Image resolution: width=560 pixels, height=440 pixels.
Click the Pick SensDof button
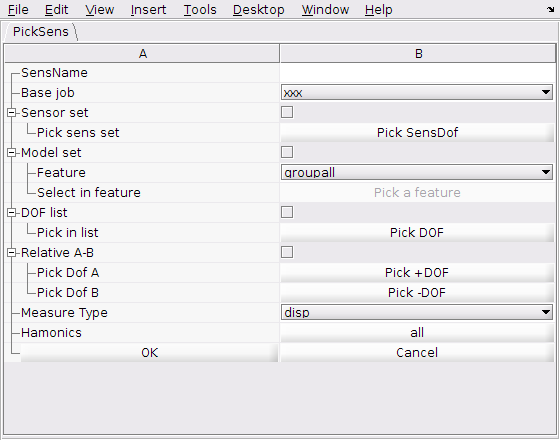pyautogui.click(x=417, y=132)
